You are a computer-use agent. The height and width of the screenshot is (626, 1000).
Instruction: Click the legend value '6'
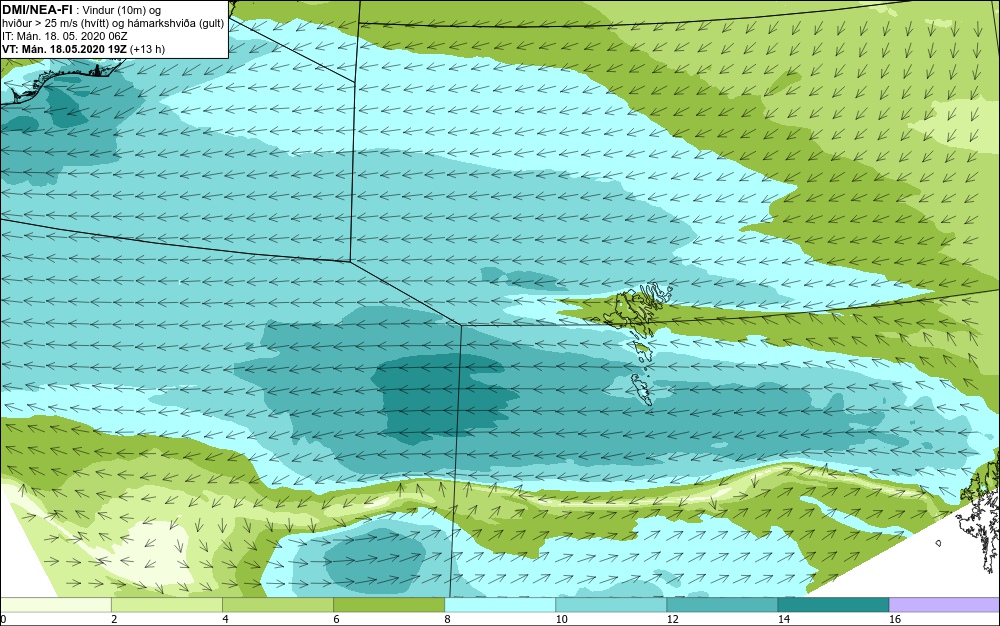(336, 619)
